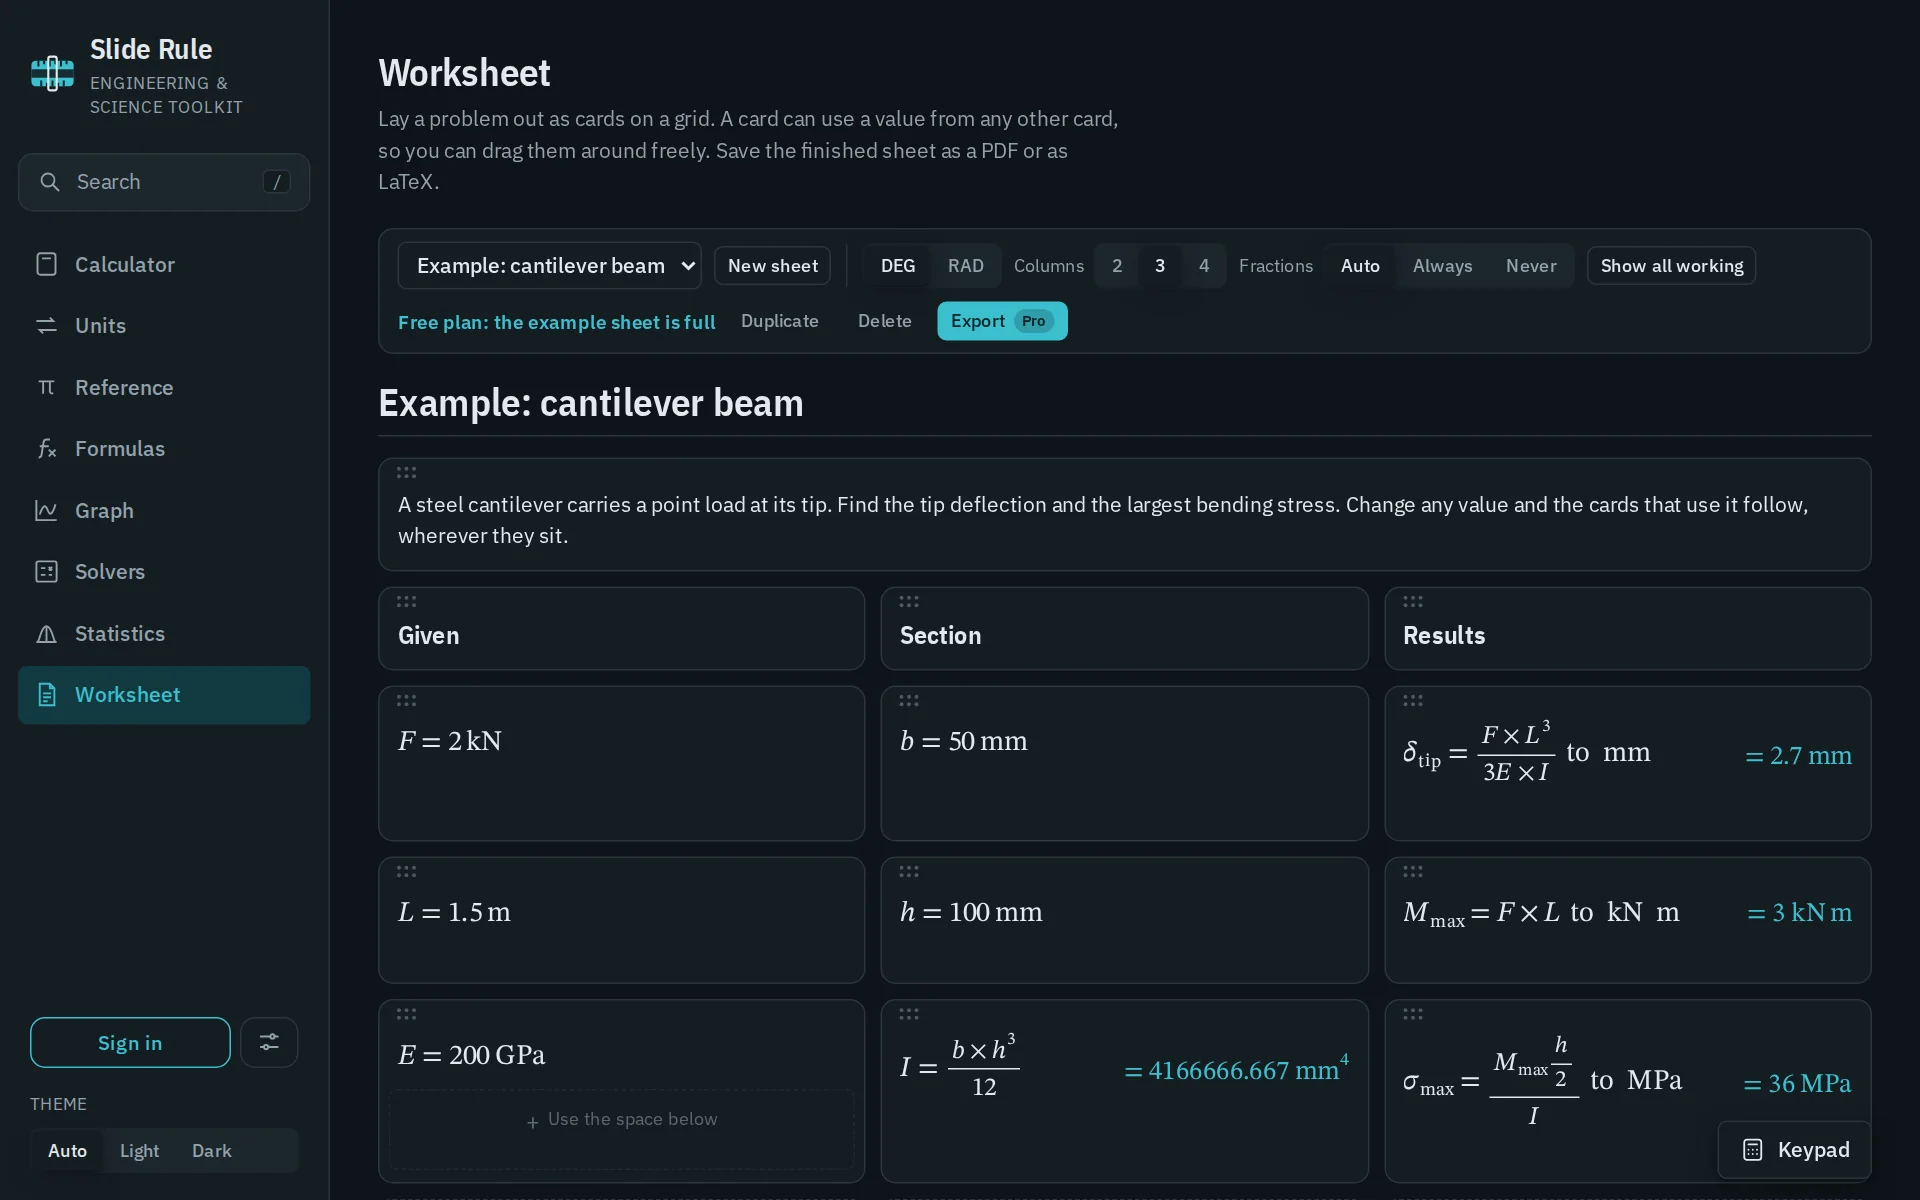Click the Calculator icon in the sidebar
The height and width of the screenshot is (1200, 1920).
click(46, 264)
